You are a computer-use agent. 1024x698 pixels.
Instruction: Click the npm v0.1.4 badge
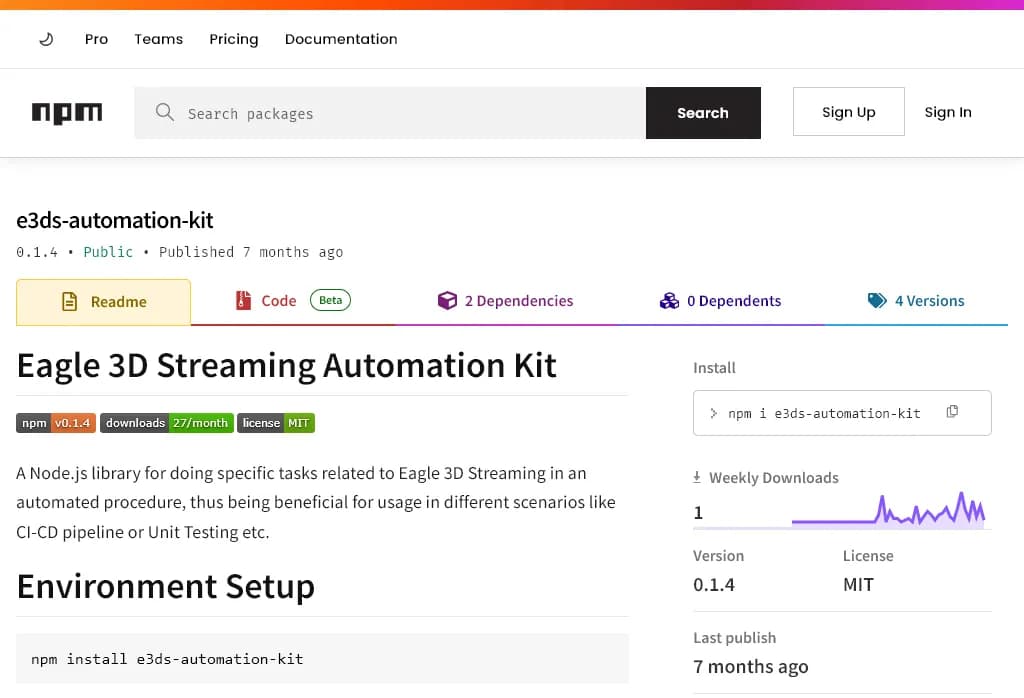[56, 423]
